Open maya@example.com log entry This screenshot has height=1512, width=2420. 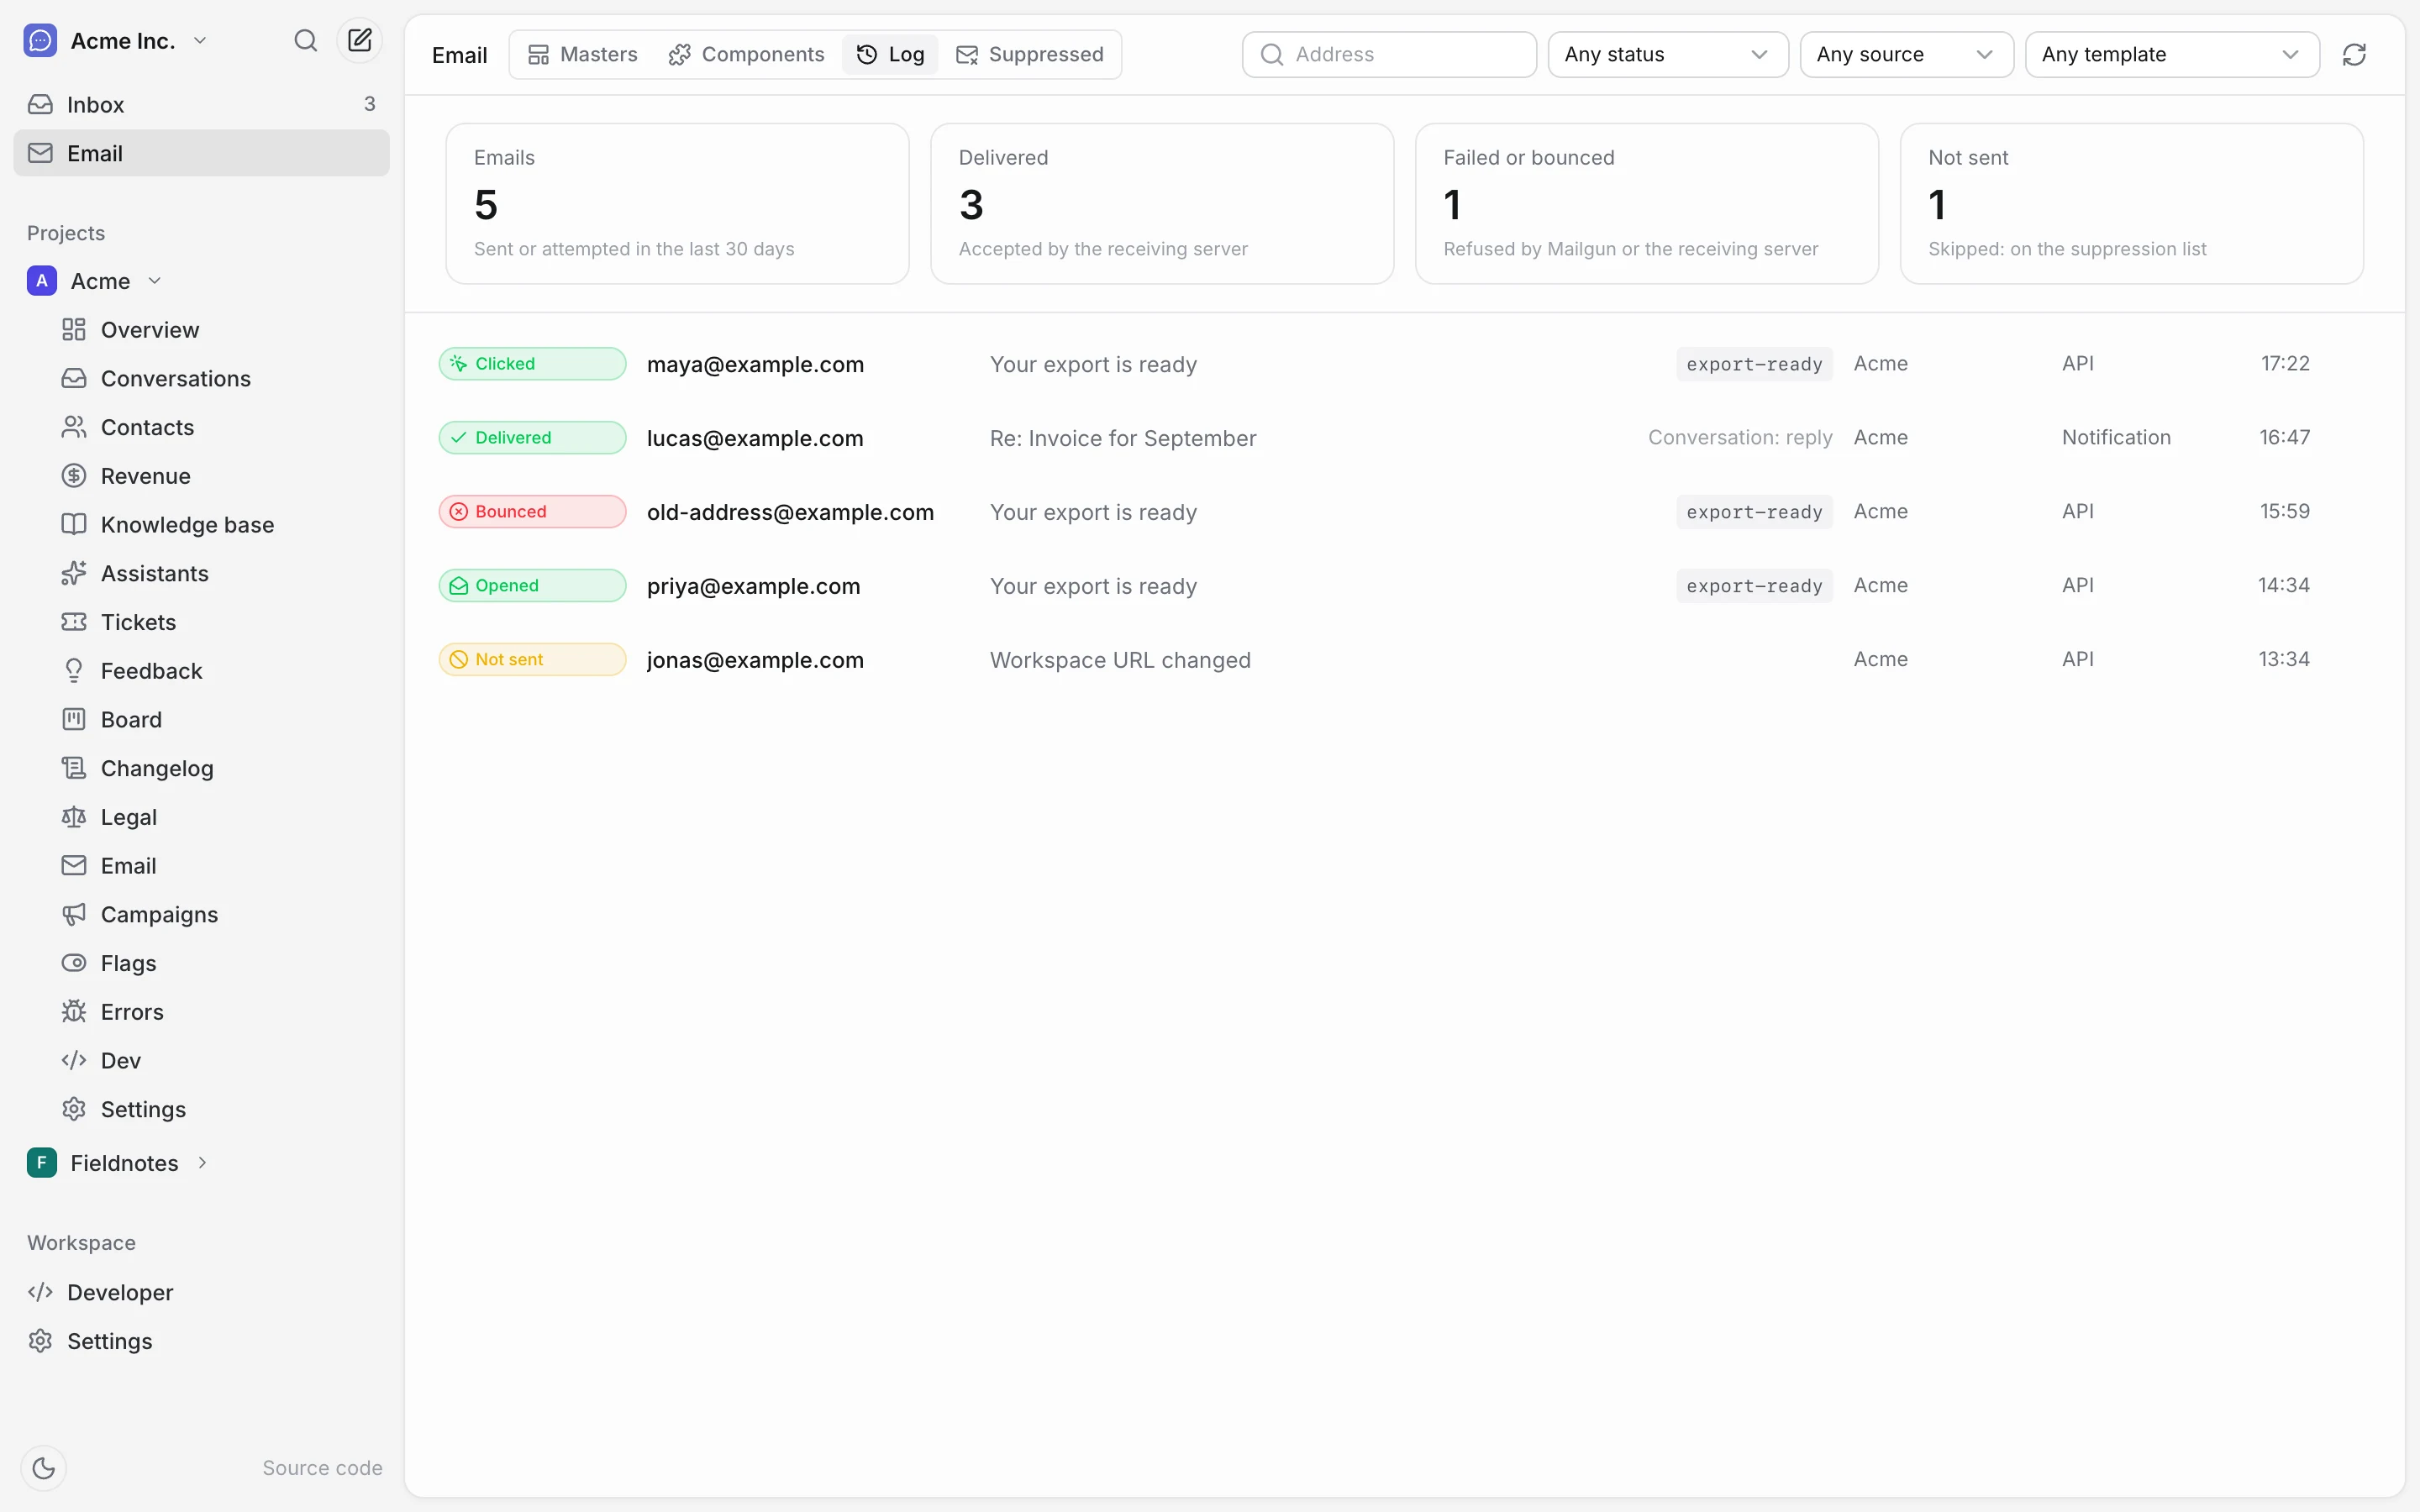(1404, 364)
